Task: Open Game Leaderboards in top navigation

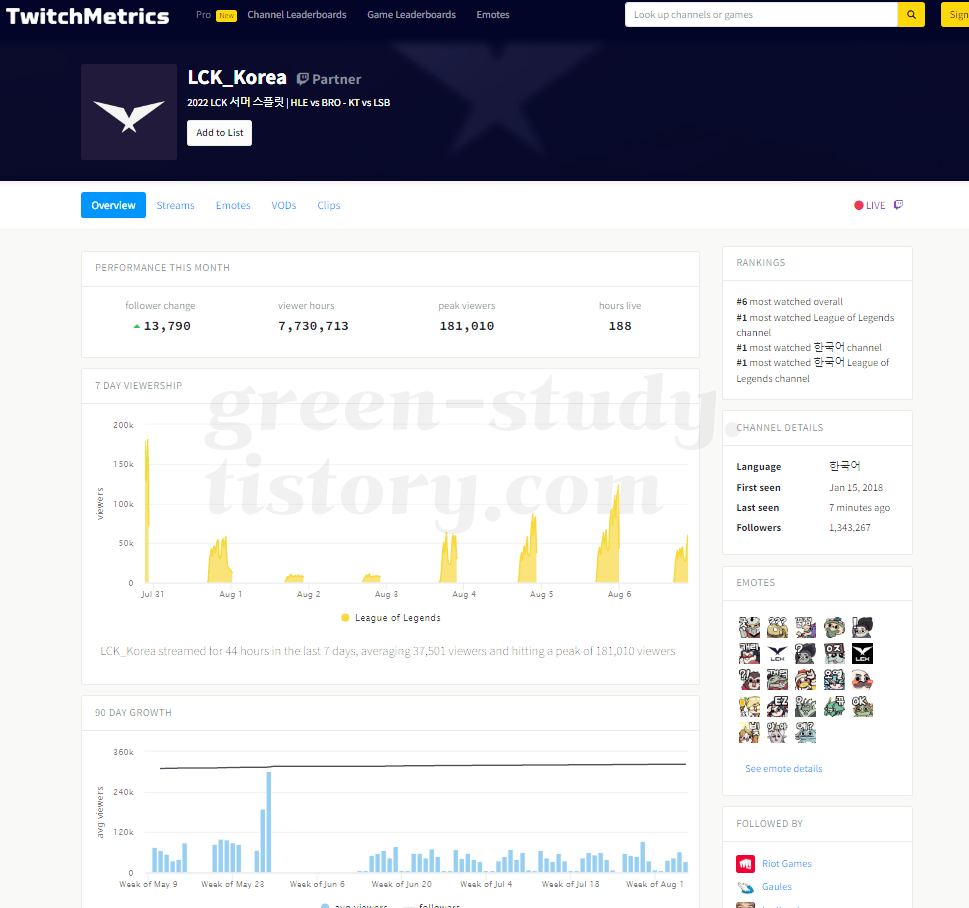Action: click(x=412, y=15)
